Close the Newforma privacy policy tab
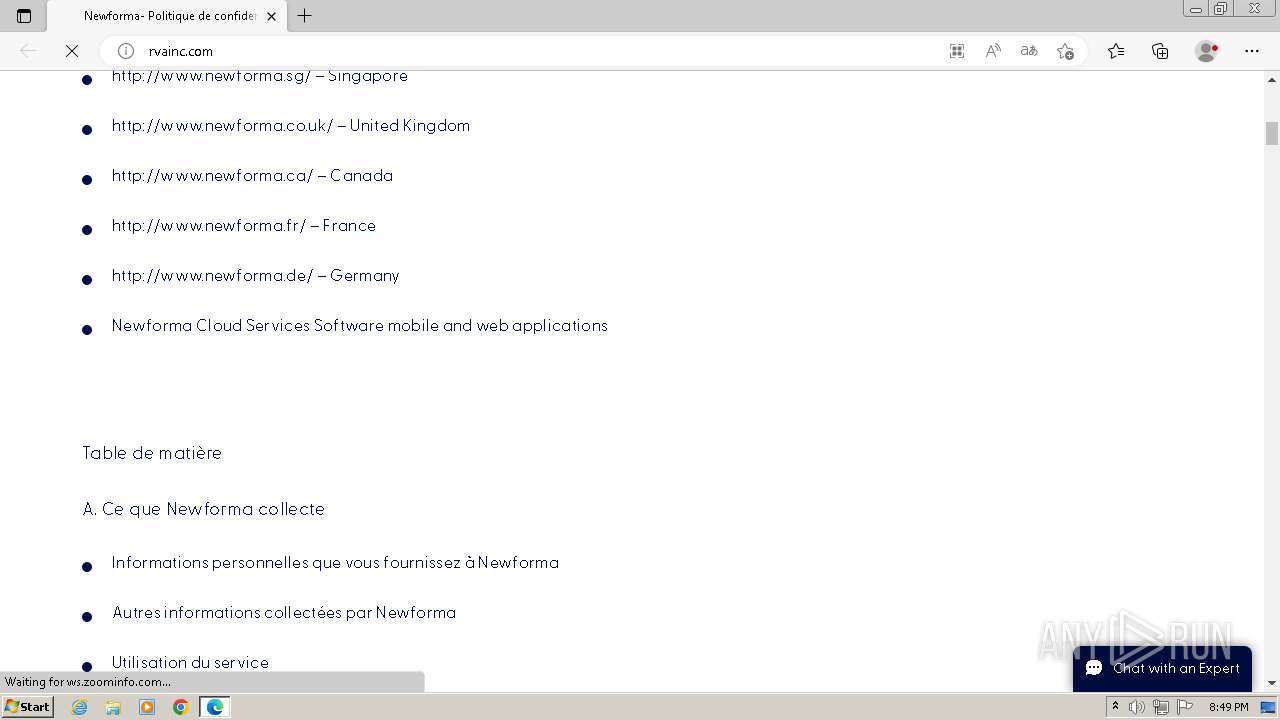The image size is (1280, 720). 271,16
